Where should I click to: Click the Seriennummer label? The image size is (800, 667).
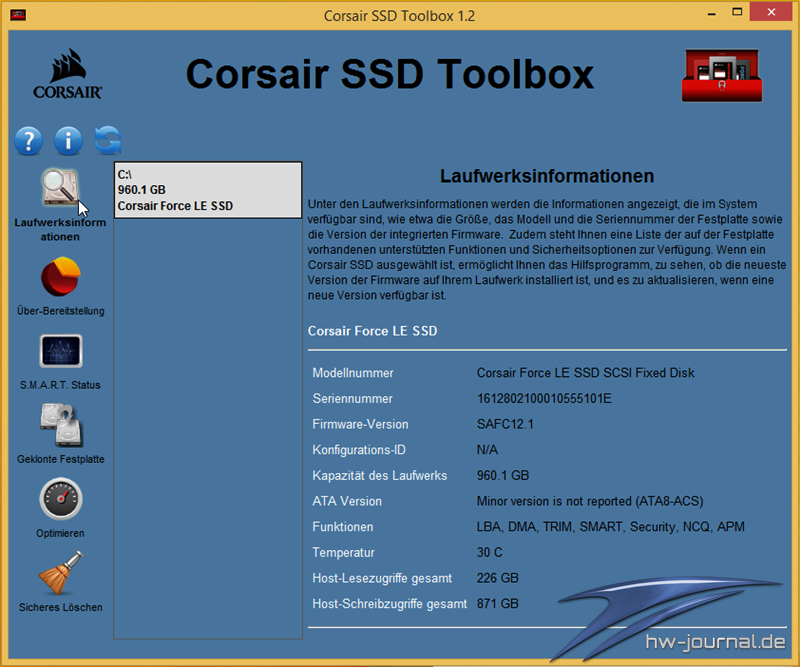pyautogui.click(x=353, y=399)
